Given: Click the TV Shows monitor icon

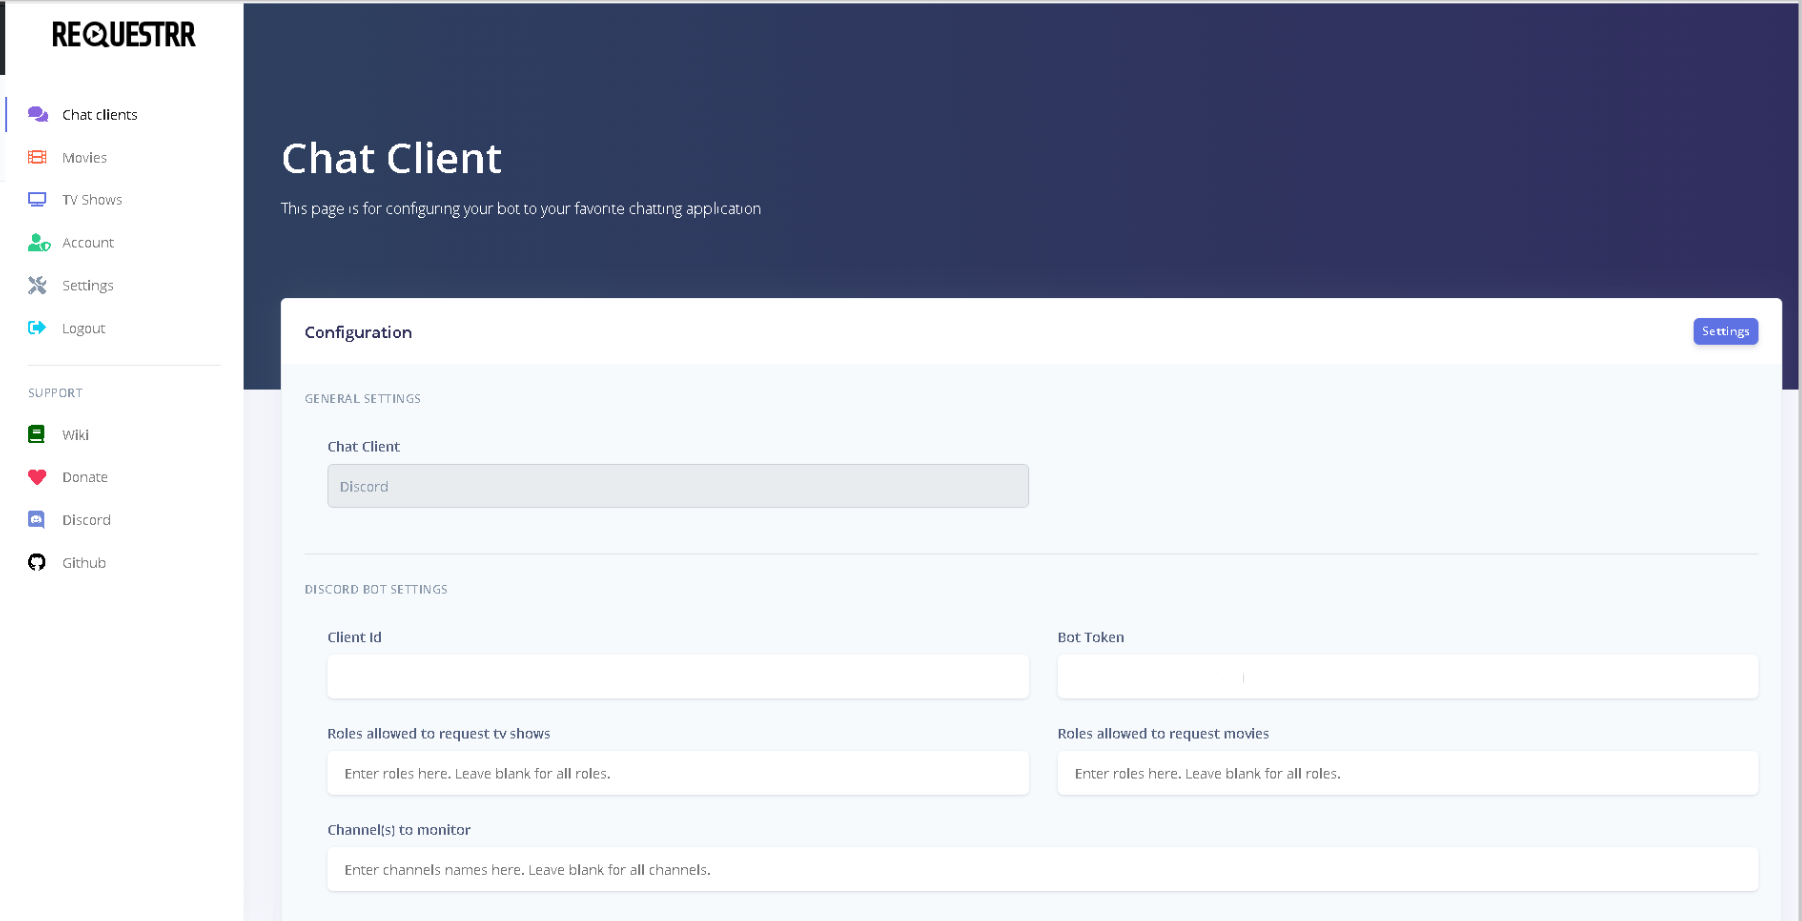Looking at the screenshot, I should [x=38, y=200].
